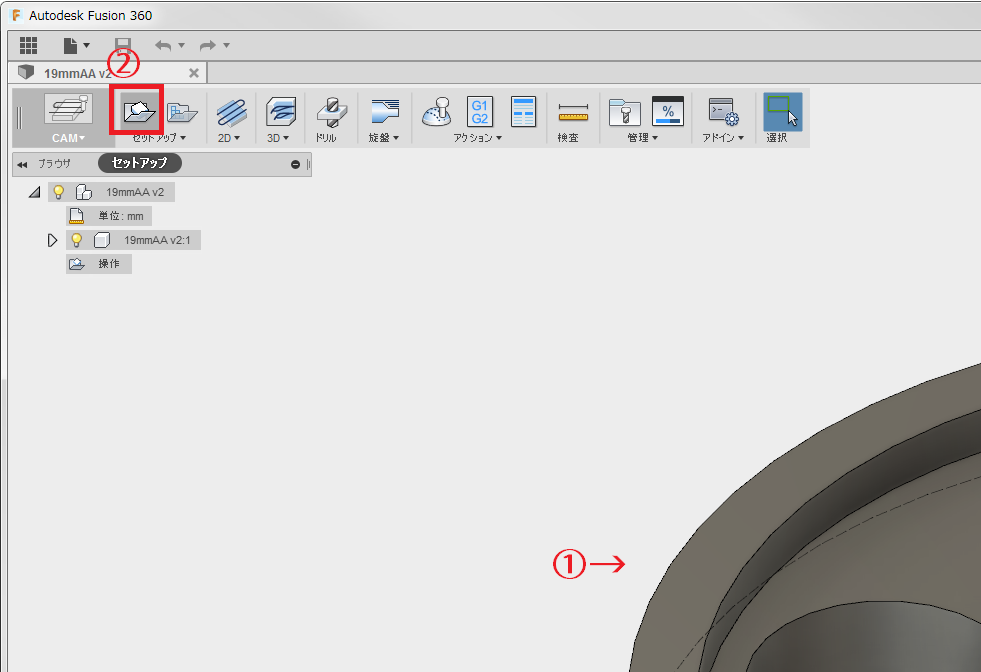Open the File menu icon

[70, 45]
